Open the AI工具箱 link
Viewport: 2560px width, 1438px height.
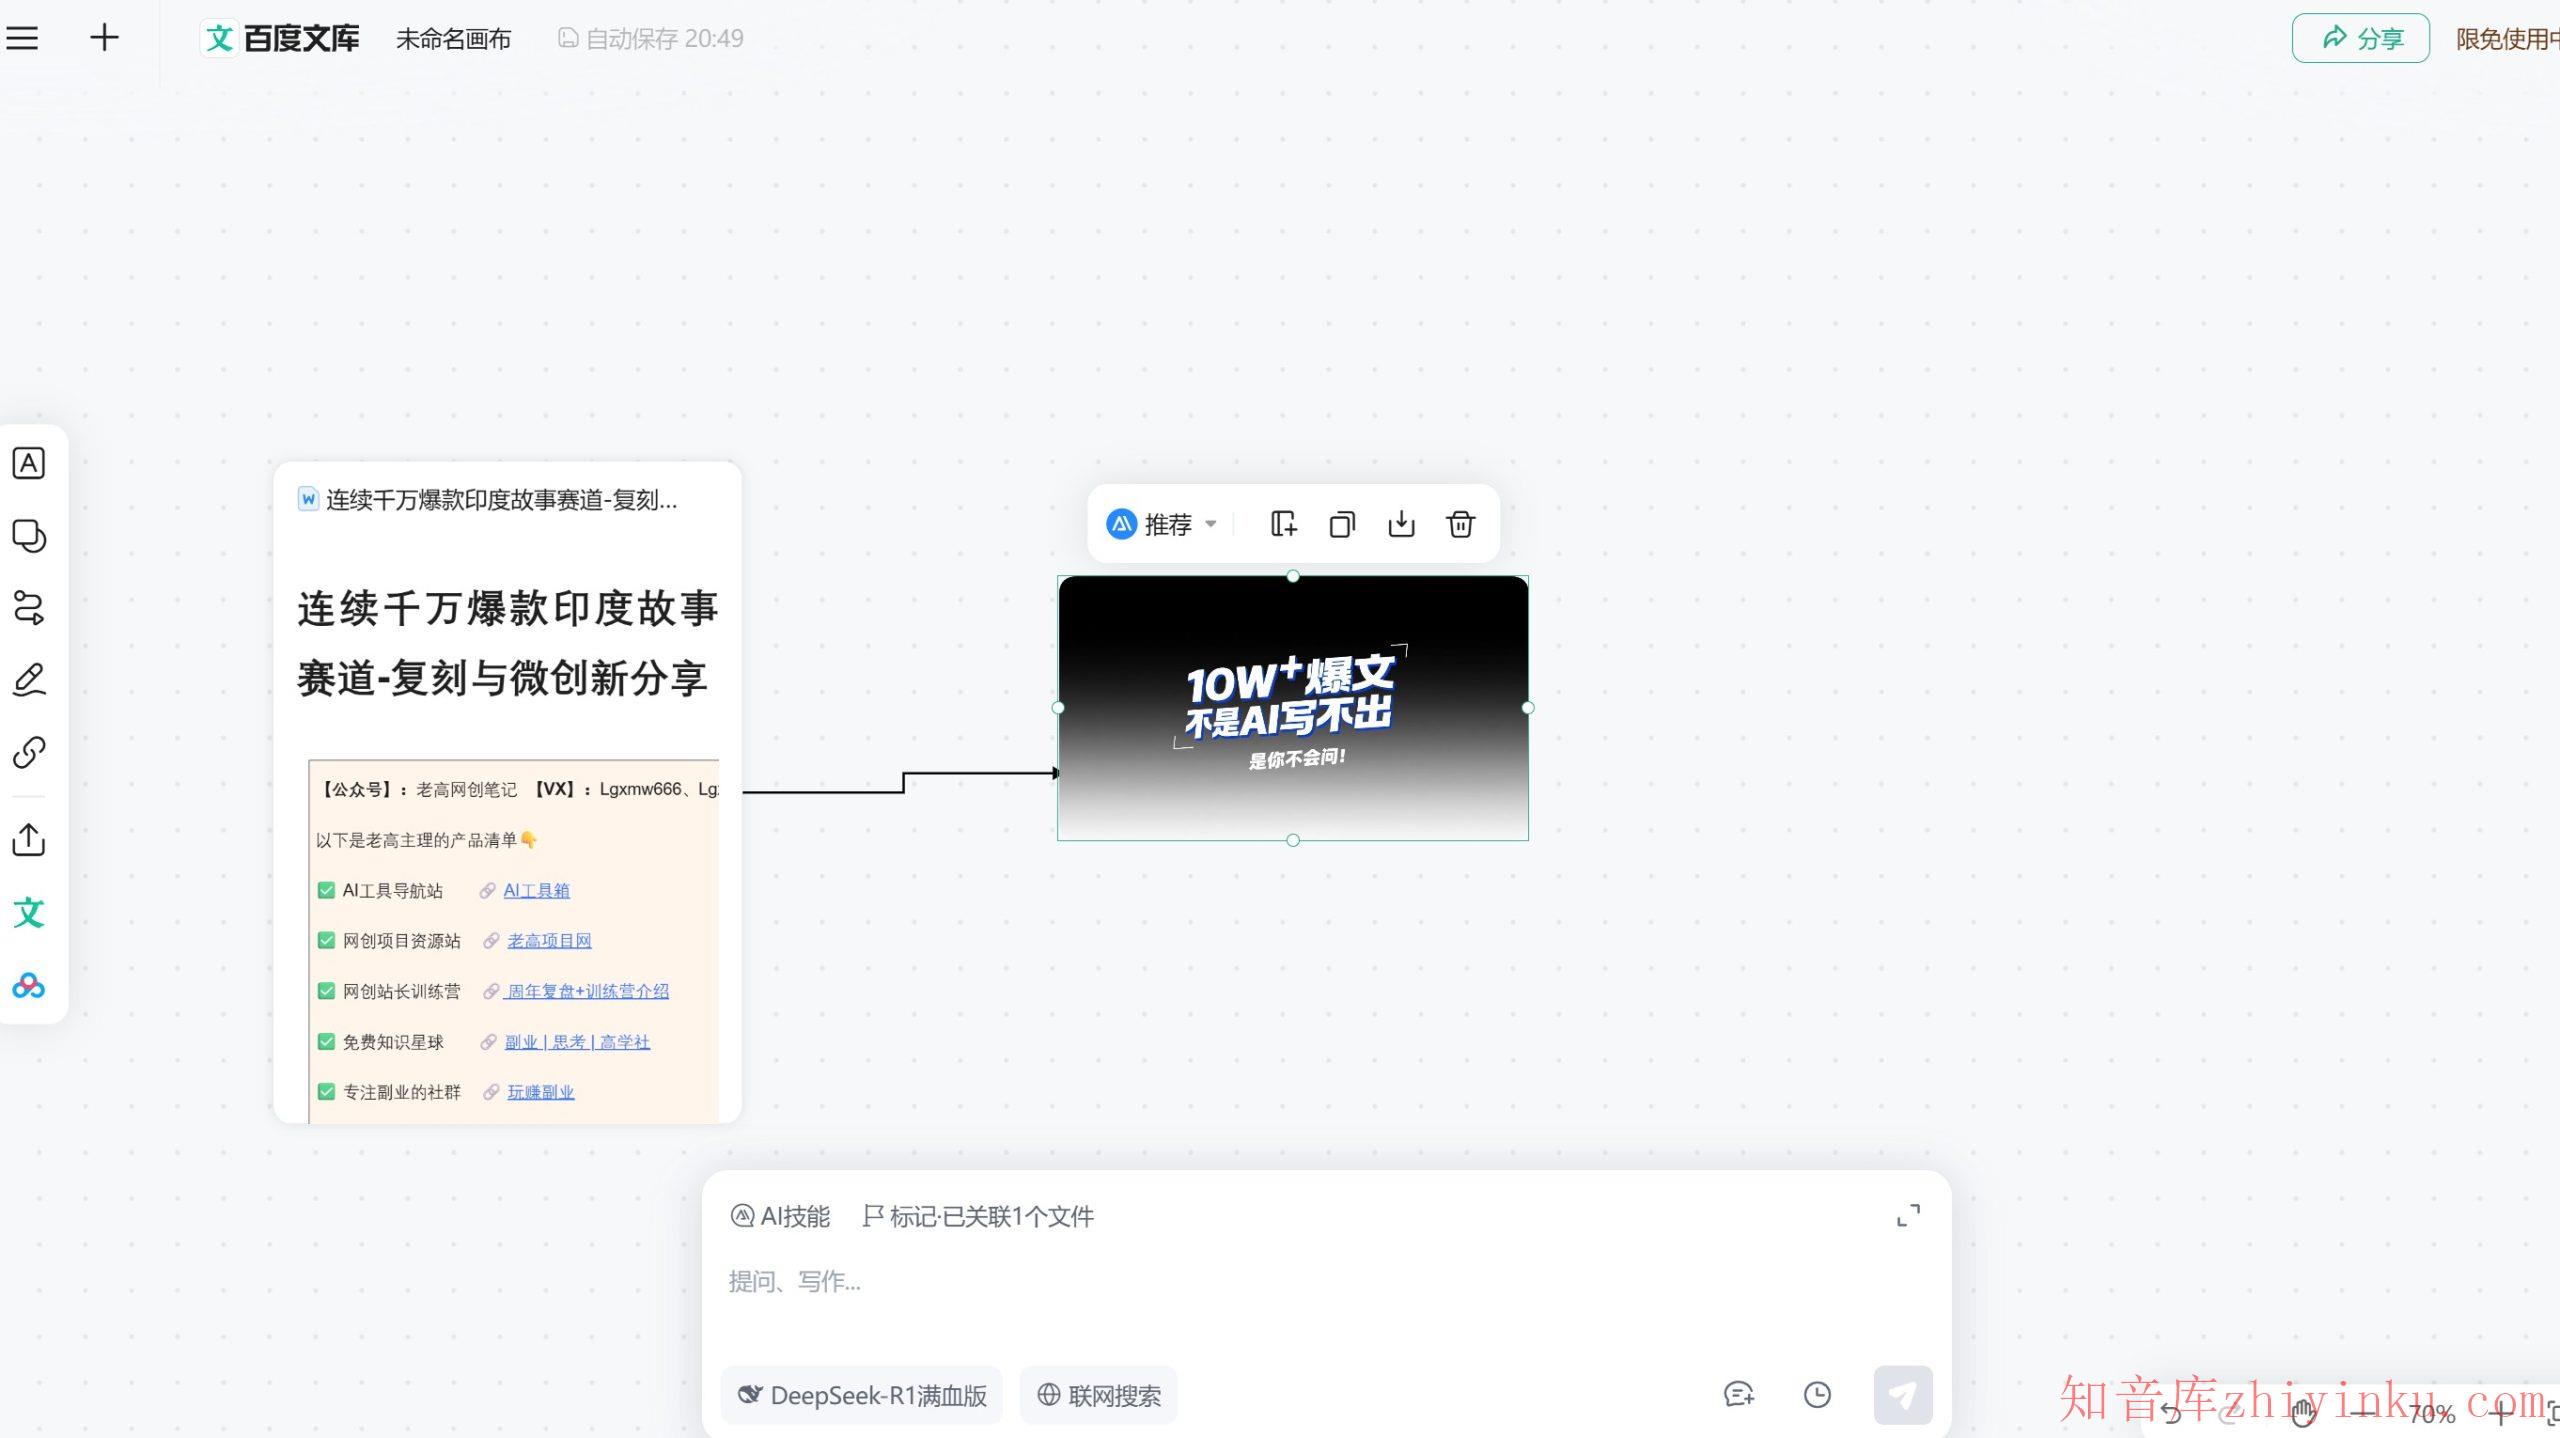click(x=536, y=890)
